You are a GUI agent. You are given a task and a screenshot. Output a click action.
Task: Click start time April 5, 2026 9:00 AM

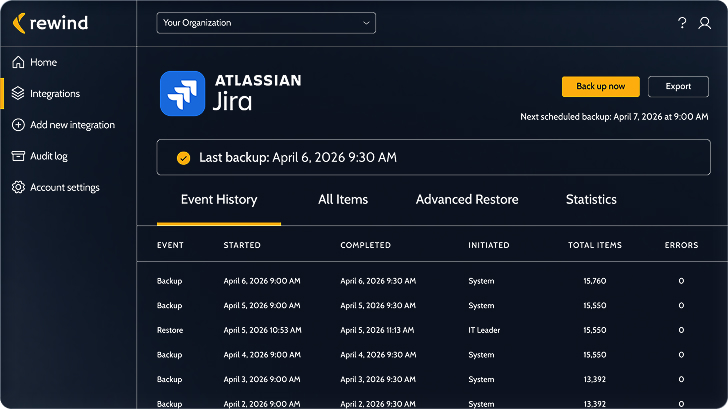262,305
